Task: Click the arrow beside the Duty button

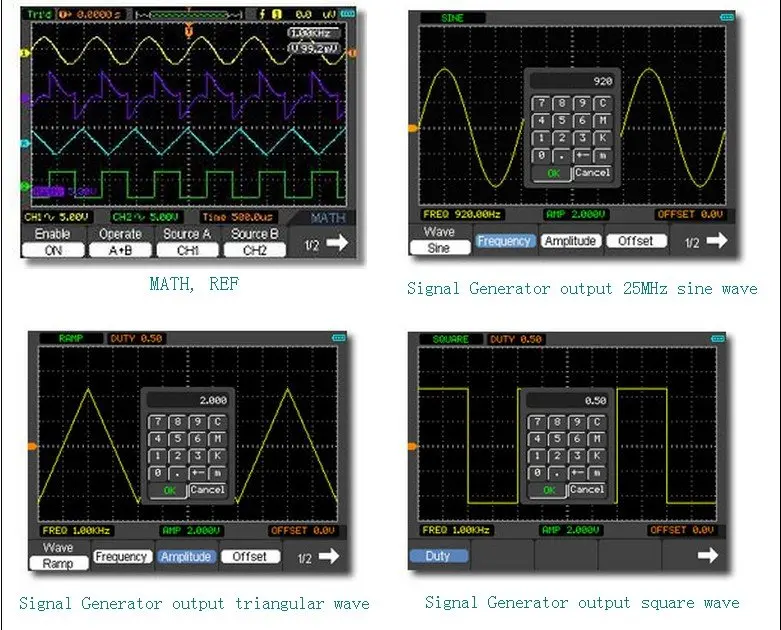Action: (x=708, y=555)
